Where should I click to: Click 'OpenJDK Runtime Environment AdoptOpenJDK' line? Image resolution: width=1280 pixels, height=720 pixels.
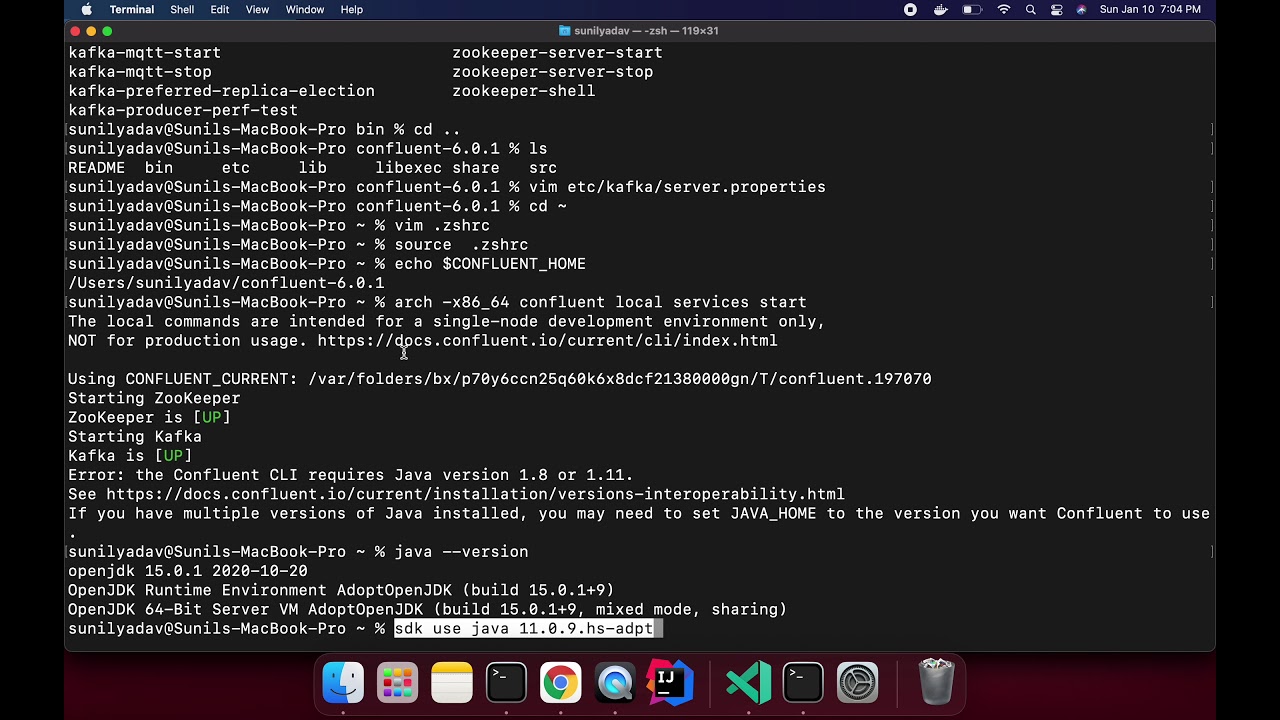pos(341,590)
